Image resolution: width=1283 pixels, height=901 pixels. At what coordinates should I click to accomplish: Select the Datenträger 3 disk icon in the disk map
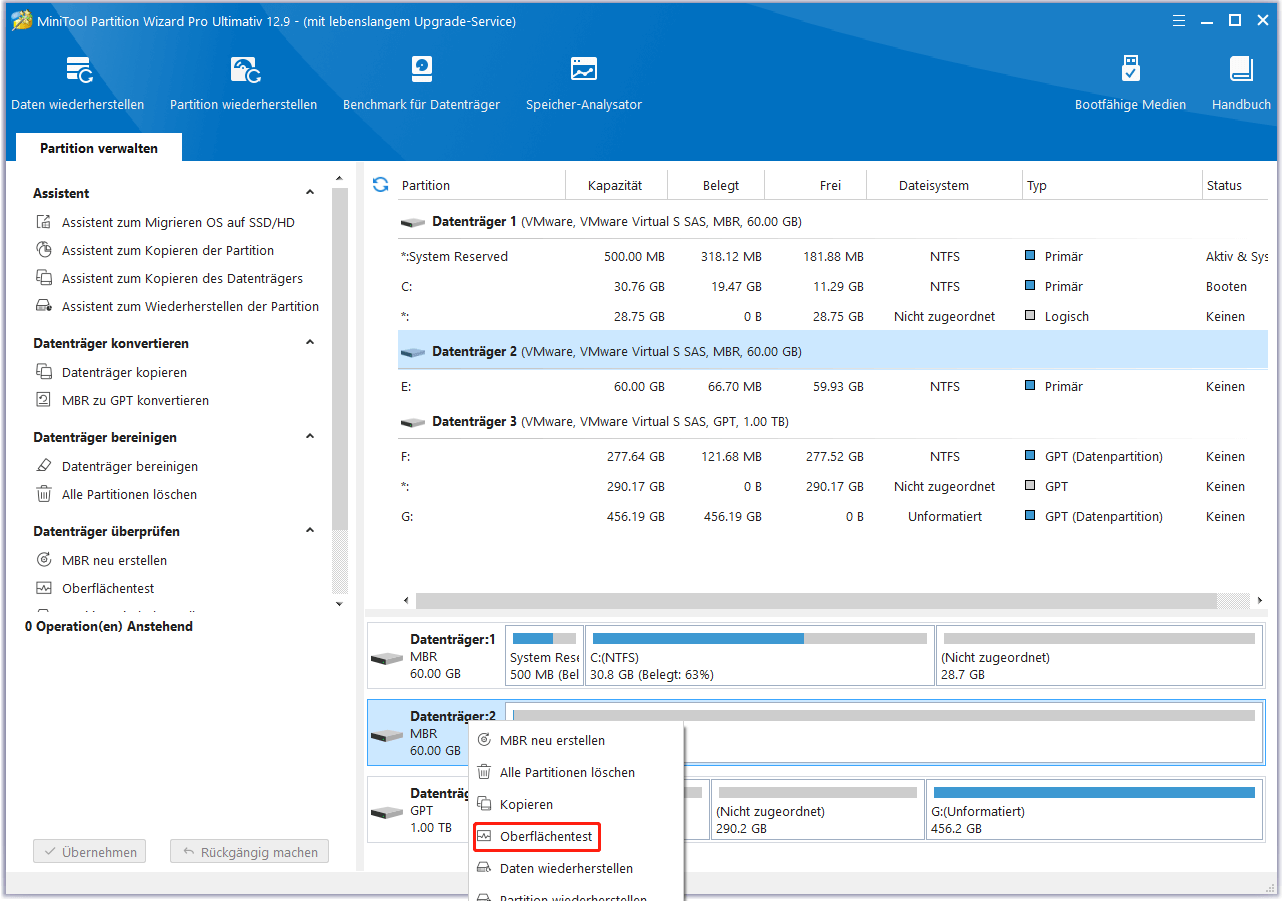tap(387, 814)
